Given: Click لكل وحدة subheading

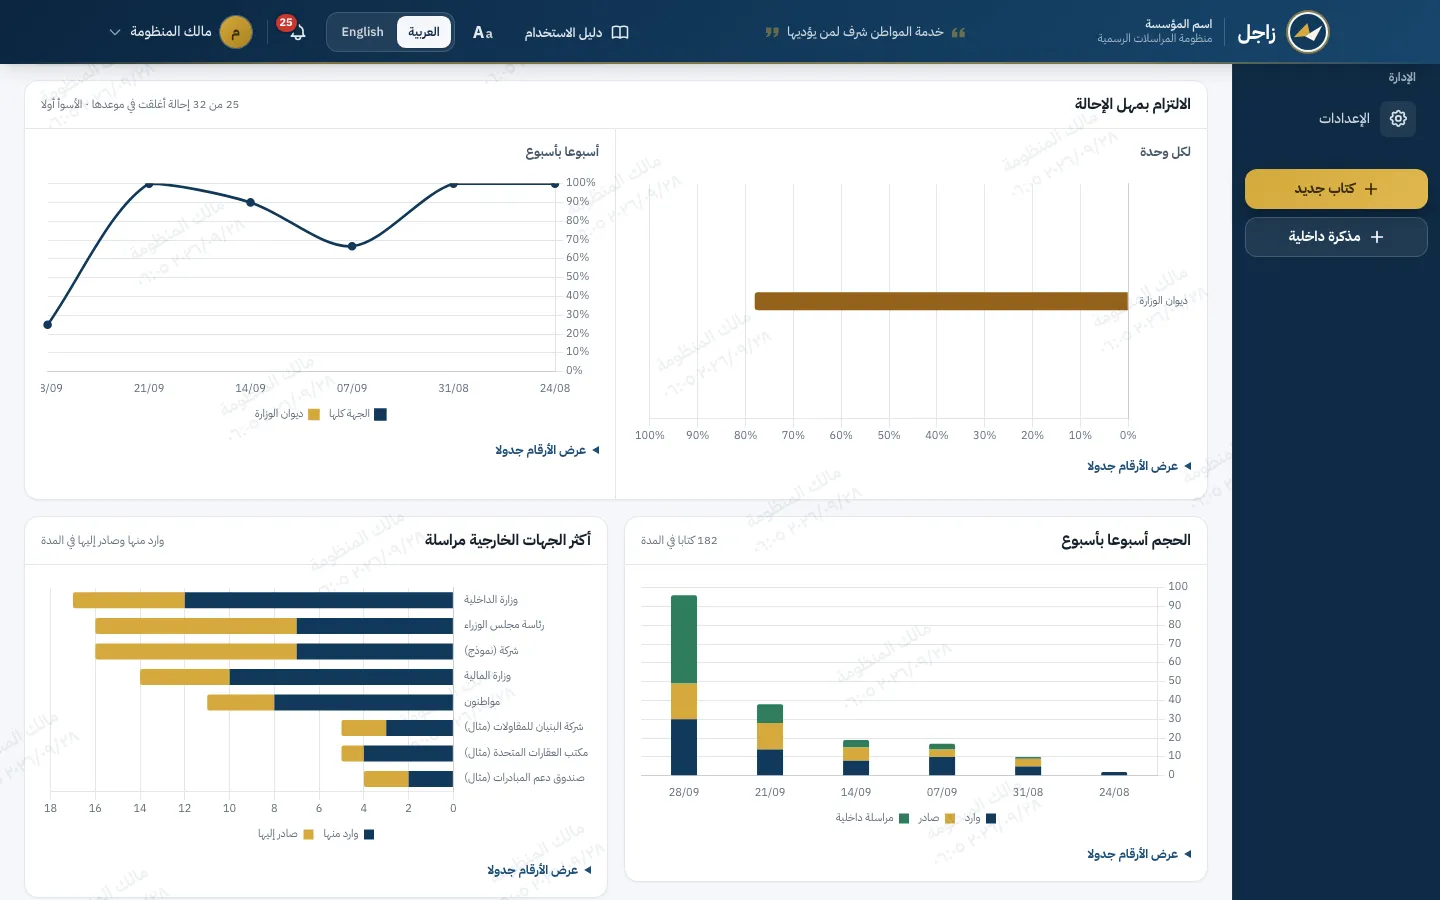Looking at the screenshot, I should click(x=1165, y=152).
